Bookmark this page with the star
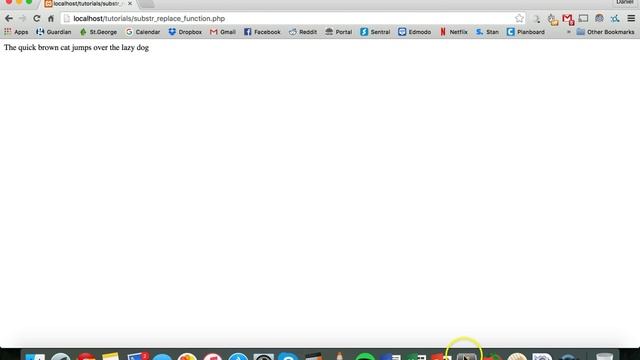Screen dimensions: 640x360 point(519,18)
